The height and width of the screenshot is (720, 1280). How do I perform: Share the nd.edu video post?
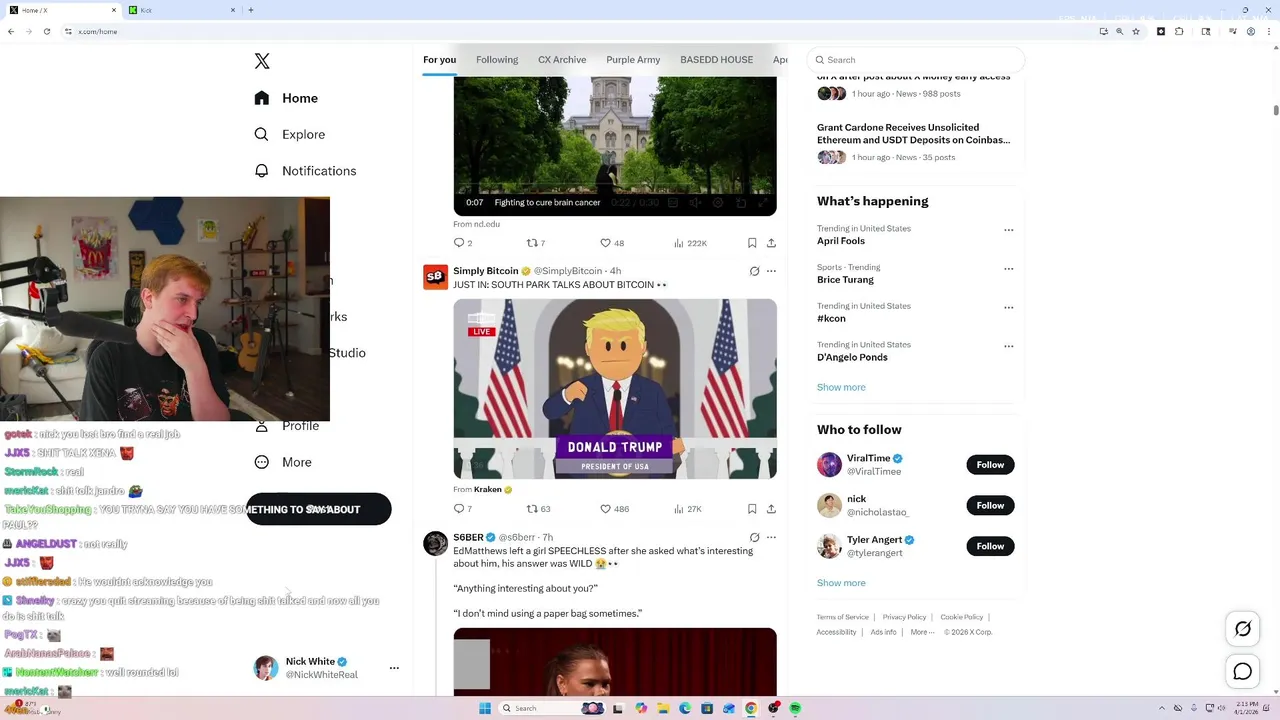click(x=771, y=243)
